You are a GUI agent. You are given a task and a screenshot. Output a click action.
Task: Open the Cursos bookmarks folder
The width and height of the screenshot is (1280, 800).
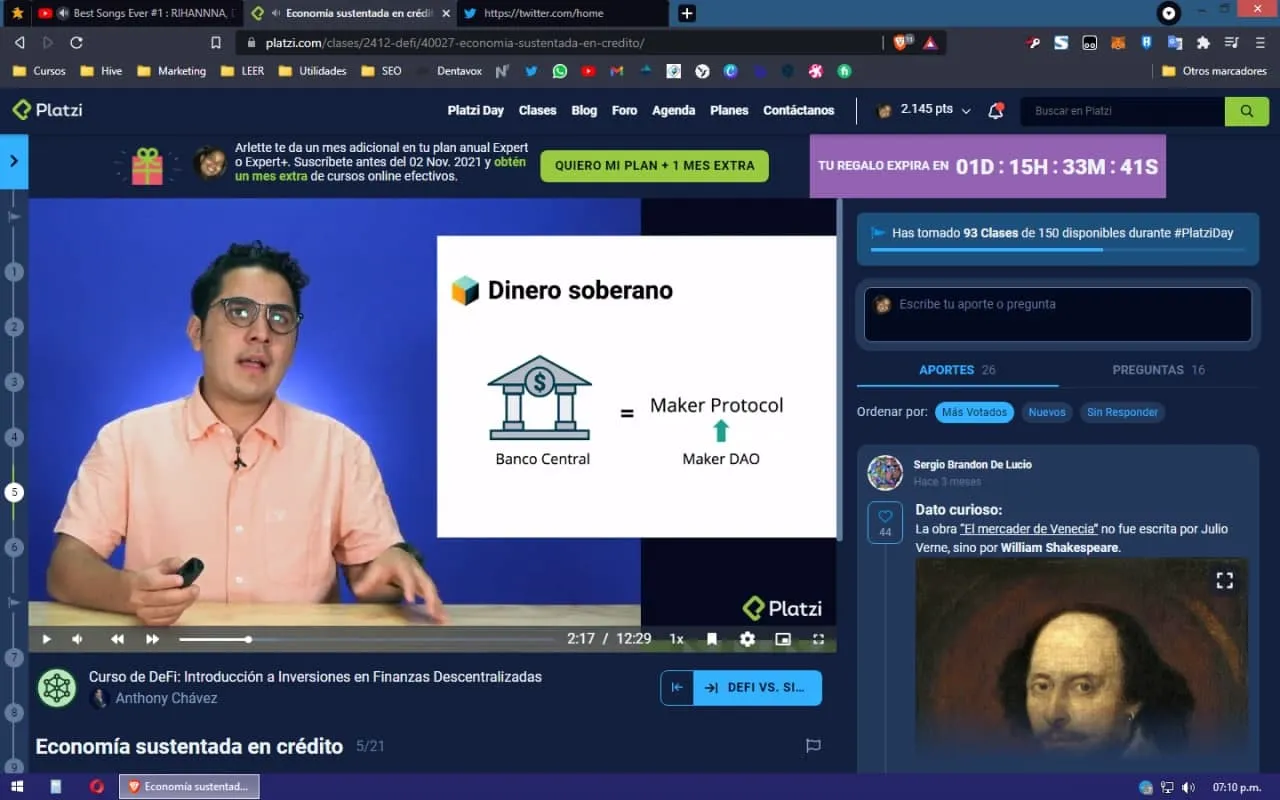[40, 71]
